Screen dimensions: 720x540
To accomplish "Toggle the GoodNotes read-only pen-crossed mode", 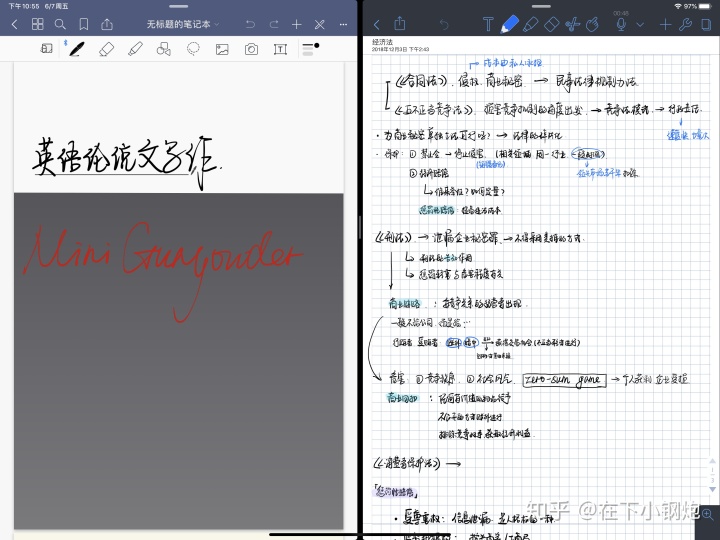I will (320, 24).
